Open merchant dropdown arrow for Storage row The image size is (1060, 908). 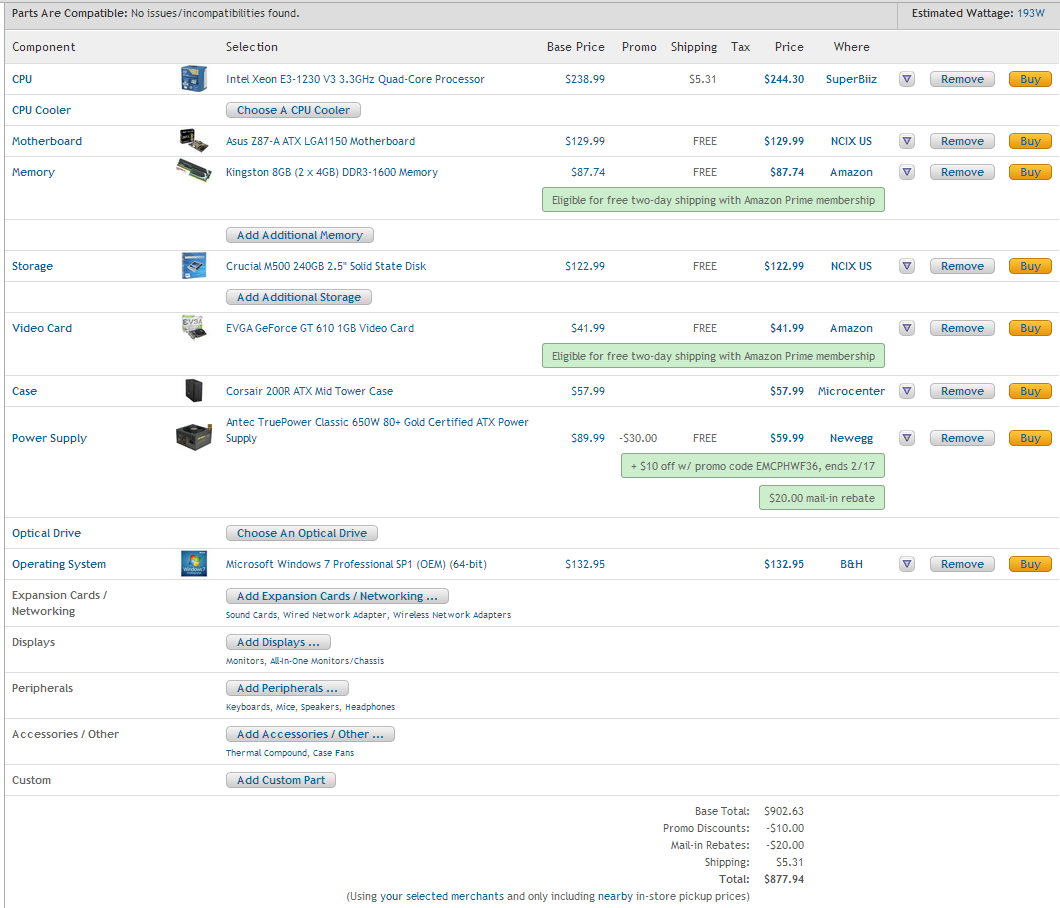[907, 266]
